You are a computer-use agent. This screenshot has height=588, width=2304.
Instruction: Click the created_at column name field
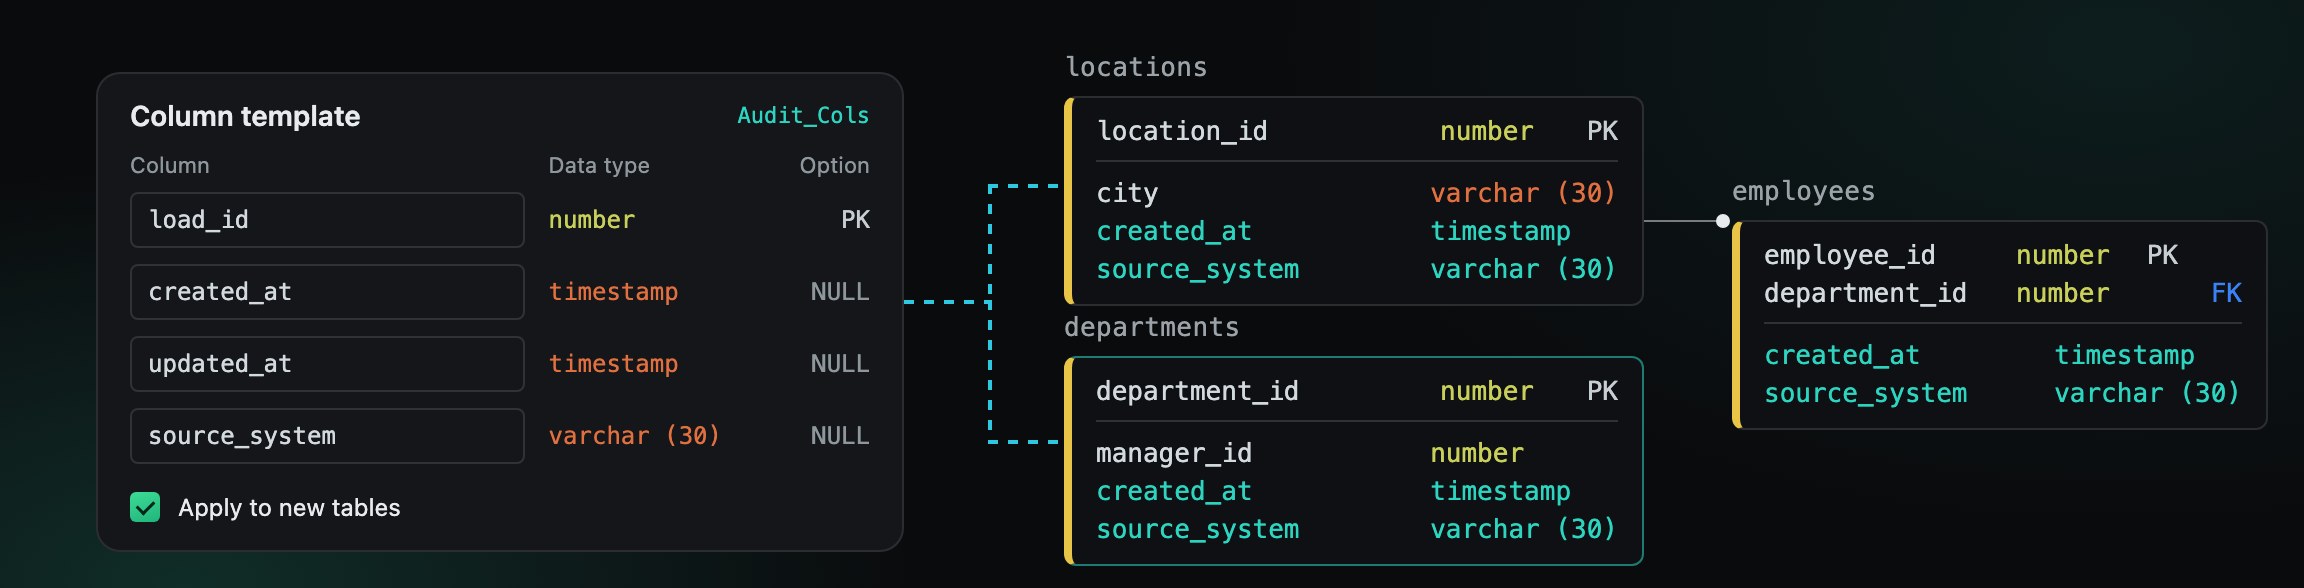[x=327, y=292]
